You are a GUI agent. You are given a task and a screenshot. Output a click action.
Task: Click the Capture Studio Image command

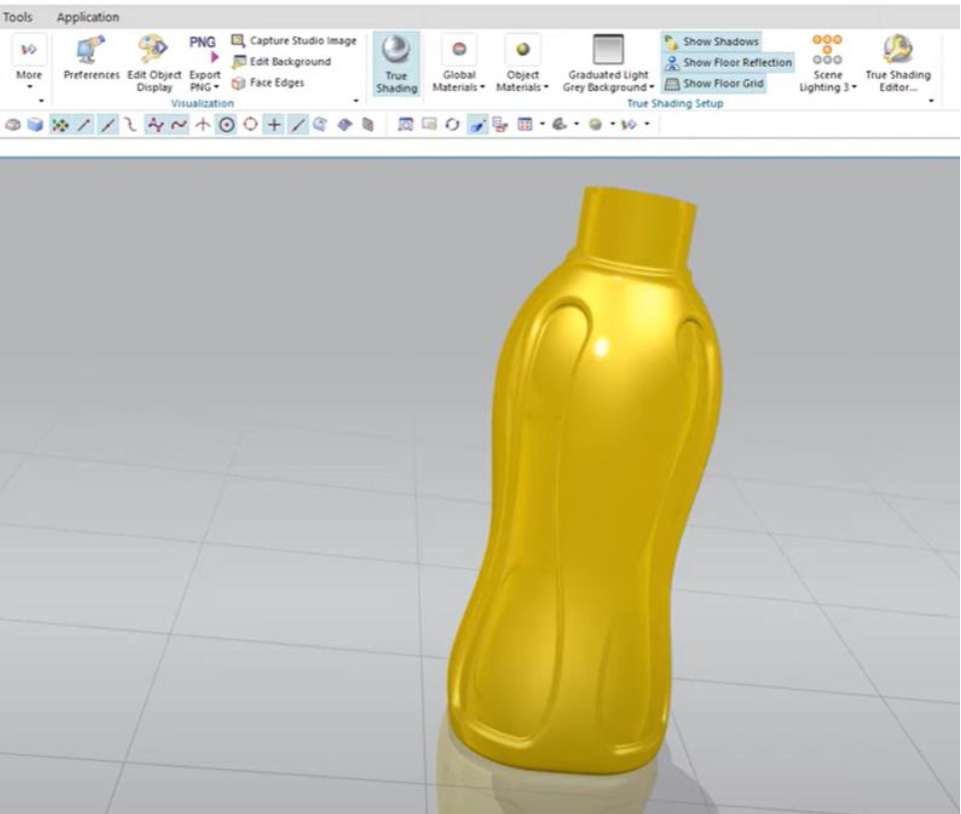pyautogui.click(x=294, y=41)
